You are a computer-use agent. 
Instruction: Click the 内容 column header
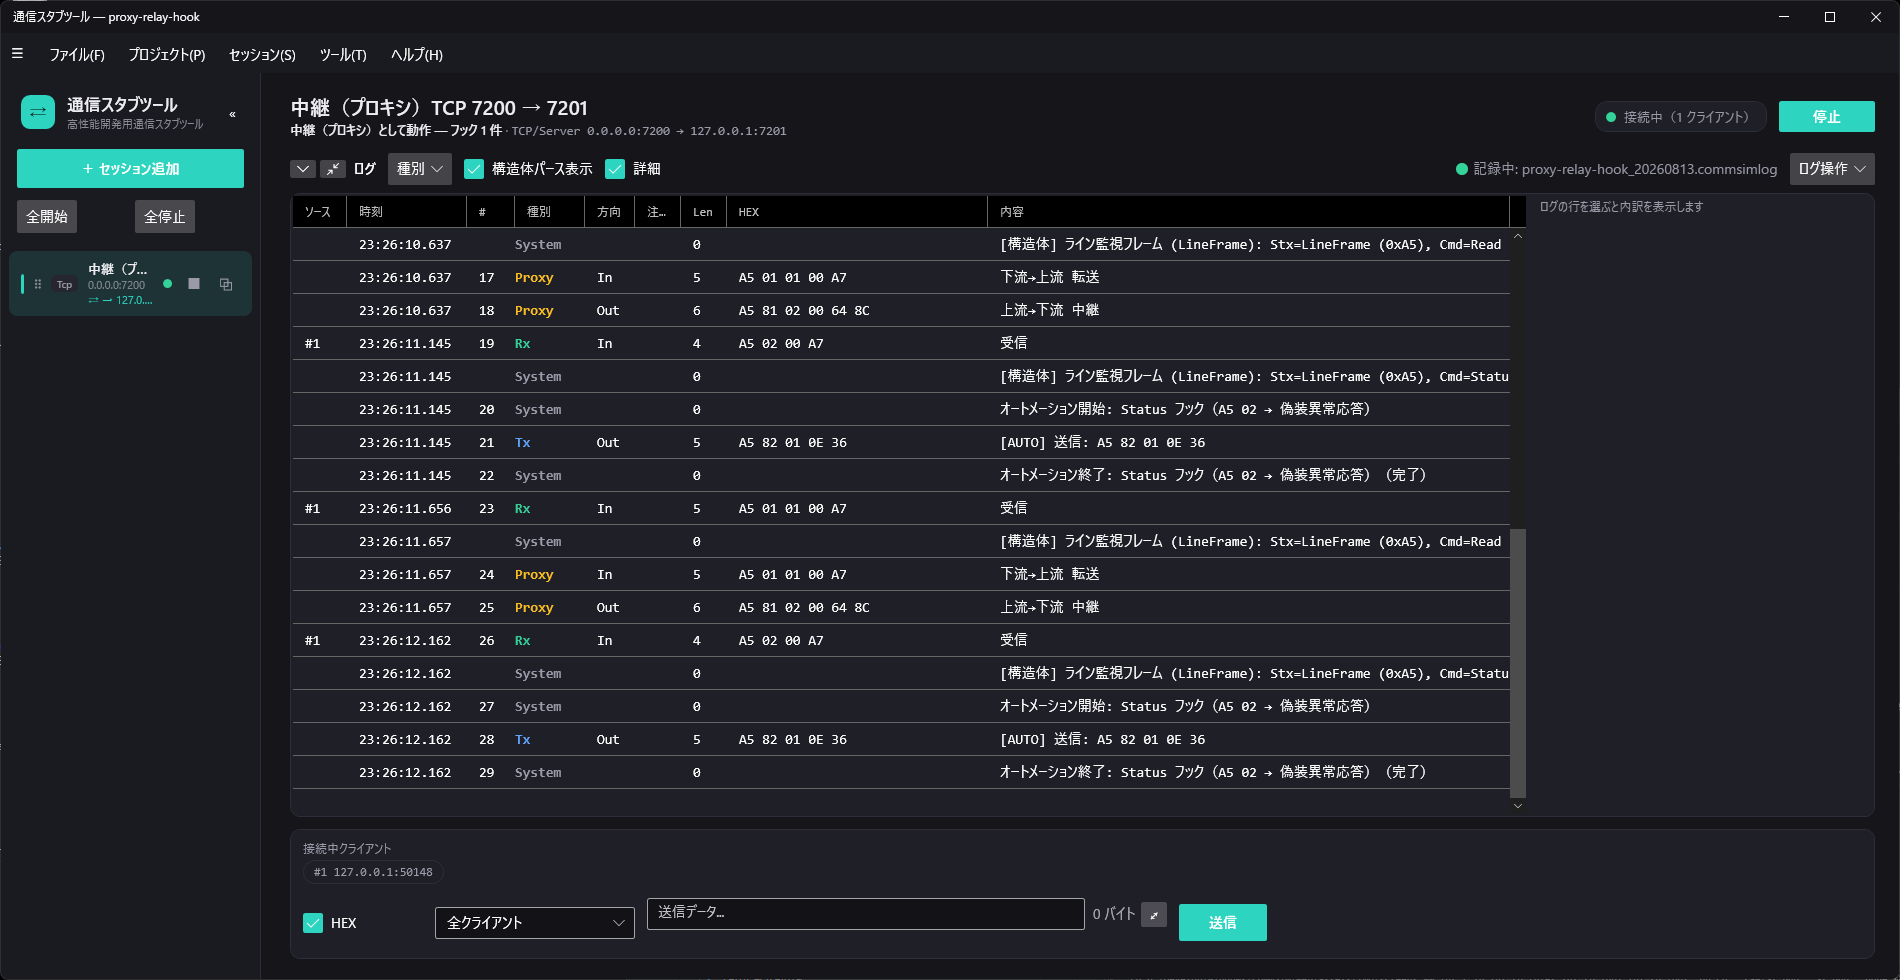coord(1248,212)
